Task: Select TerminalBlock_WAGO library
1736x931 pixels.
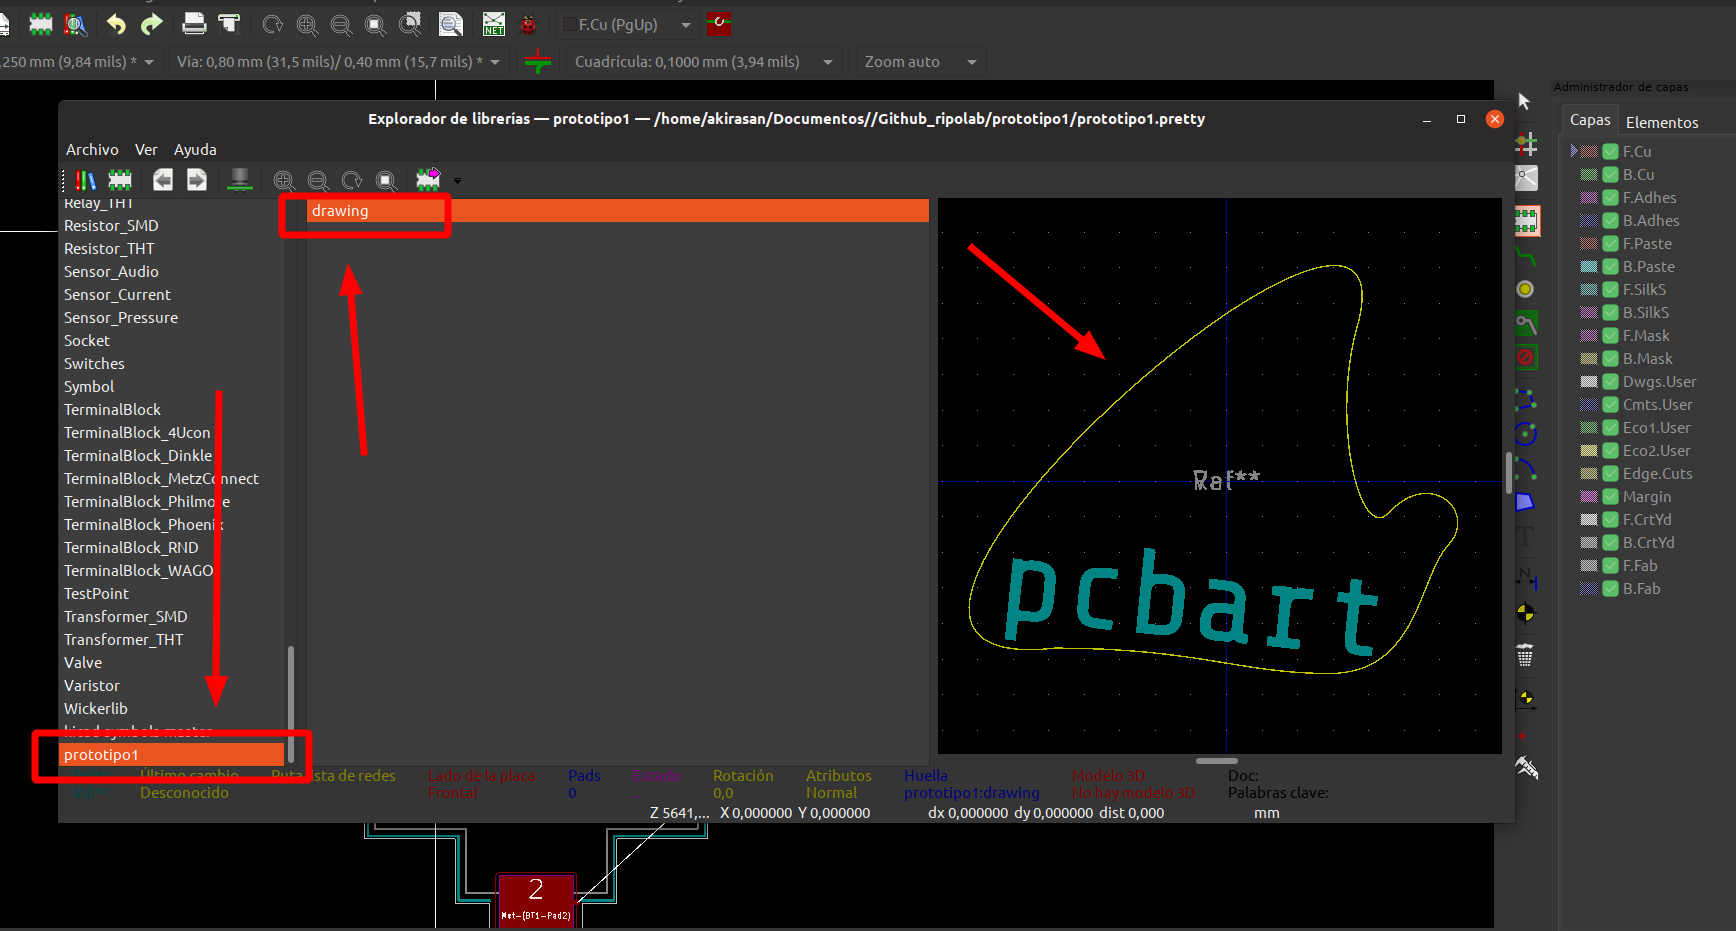Action: tap(139, 571)
